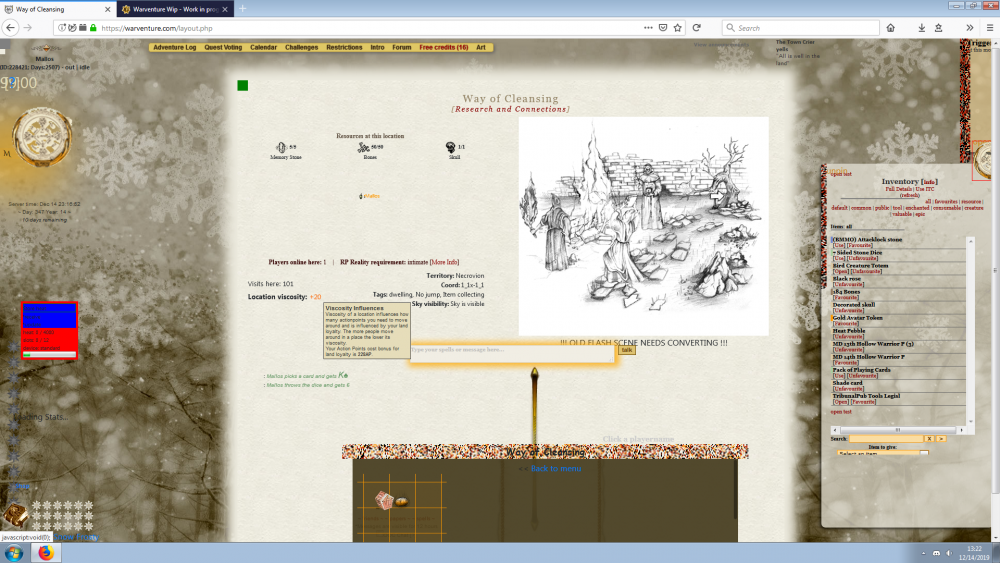Screen dimensions: 1000x563
Task: Unfavourite the Black rose item
Action: [x=848, y=284]
